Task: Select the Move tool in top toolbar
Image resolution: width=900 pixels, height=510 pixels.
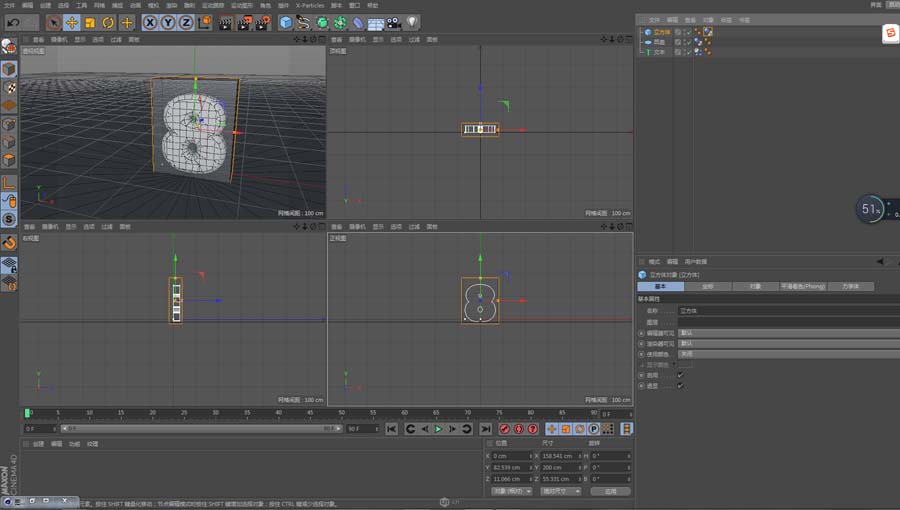Action: point(72,22)
